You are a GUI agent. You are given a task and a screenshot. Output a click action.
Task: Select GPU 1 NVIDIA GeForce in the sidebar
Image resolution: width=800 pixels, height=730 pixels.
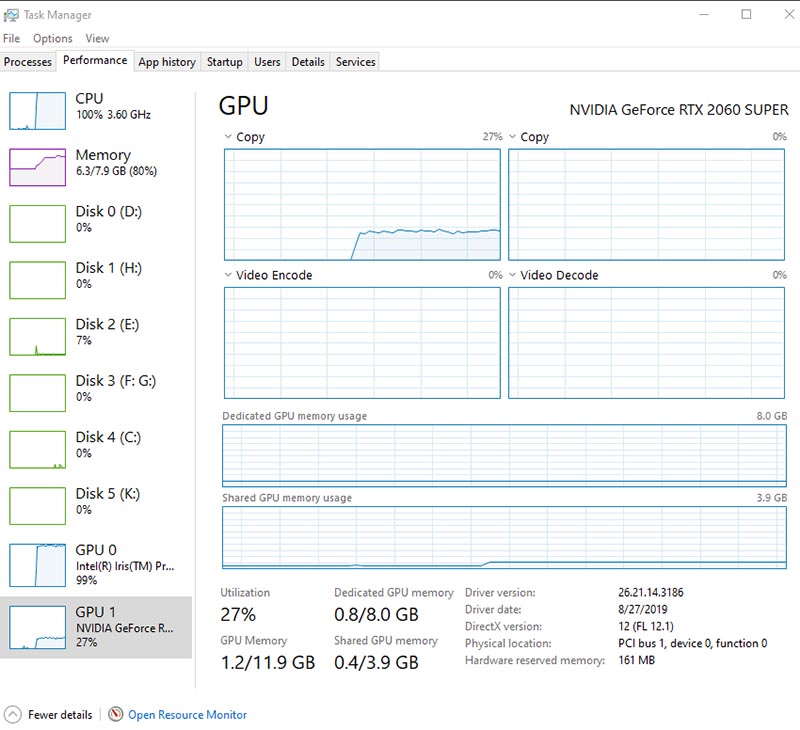coord(96,627)
